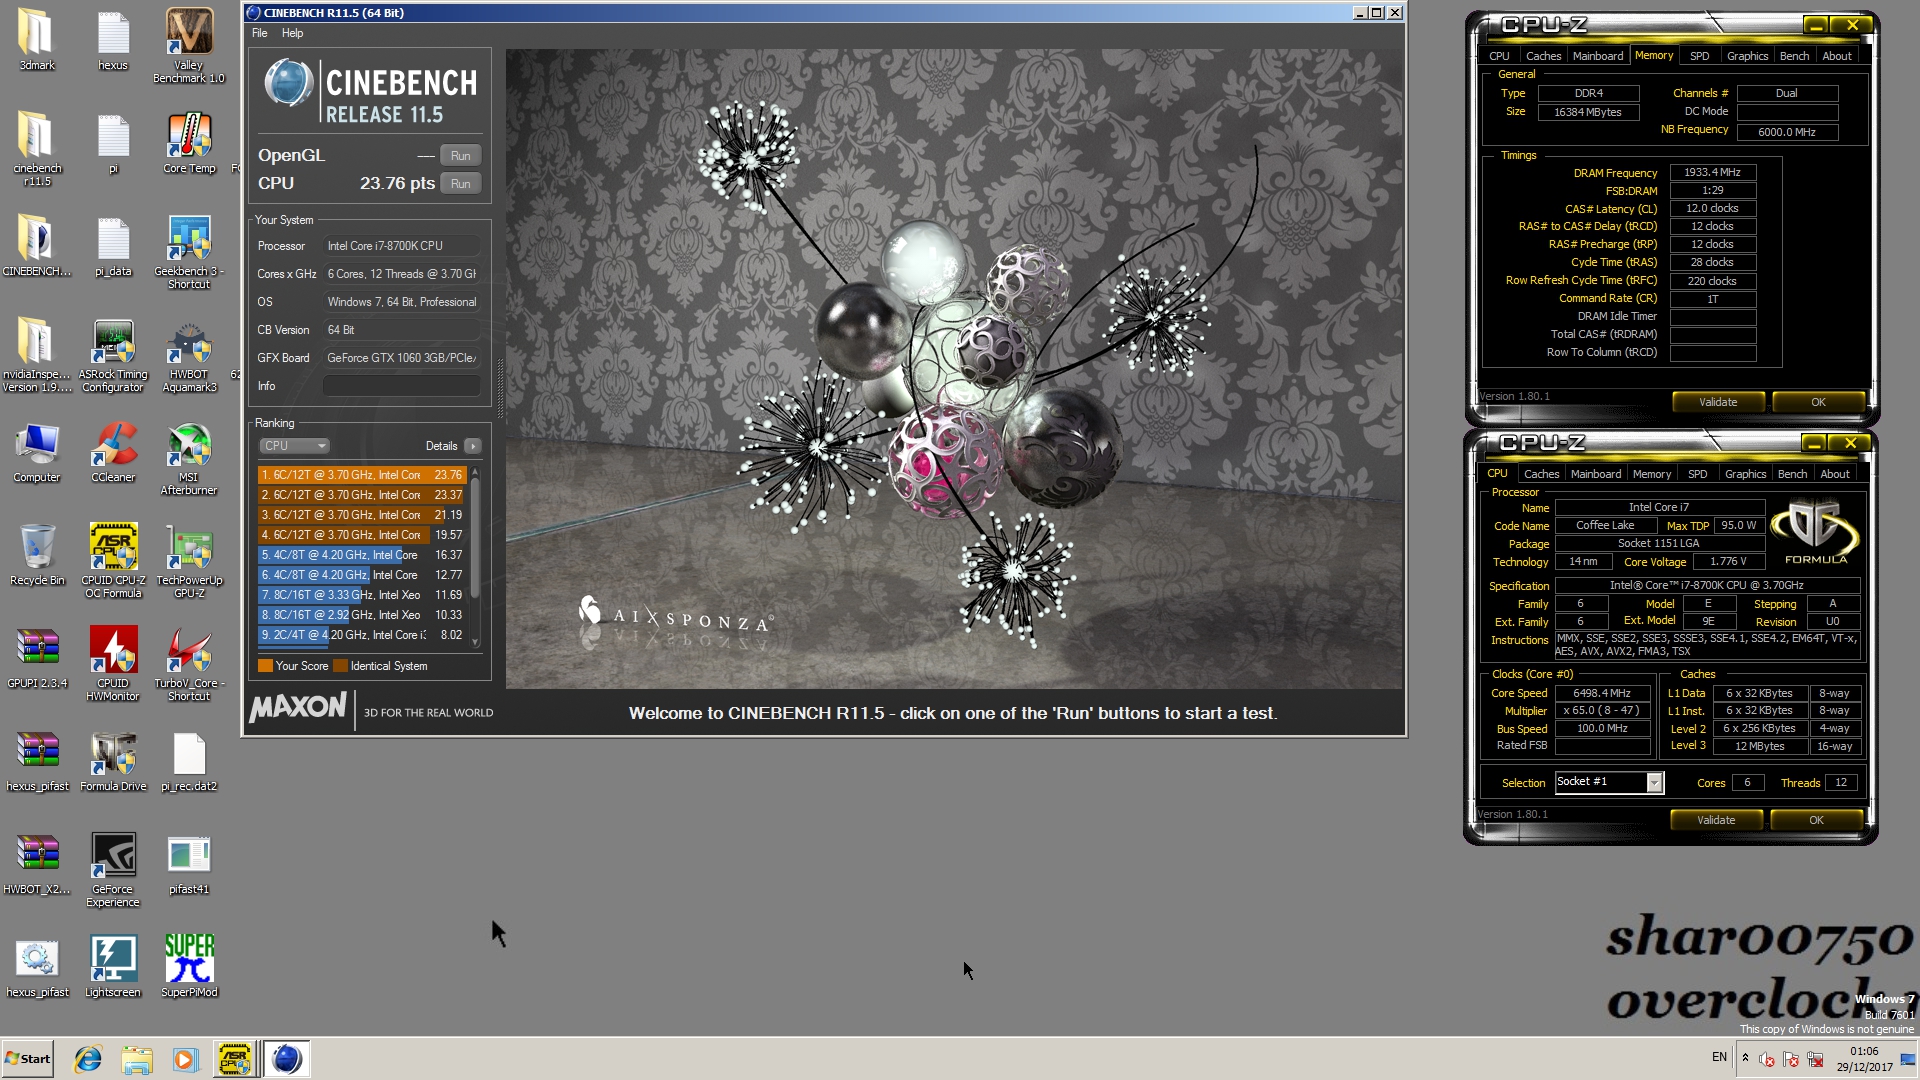Image resolution: width=1920 pixels, height=1080 pixels.
Task: Open About tab in lower CPU-Z window
Action: click(x=1834, y=474)
